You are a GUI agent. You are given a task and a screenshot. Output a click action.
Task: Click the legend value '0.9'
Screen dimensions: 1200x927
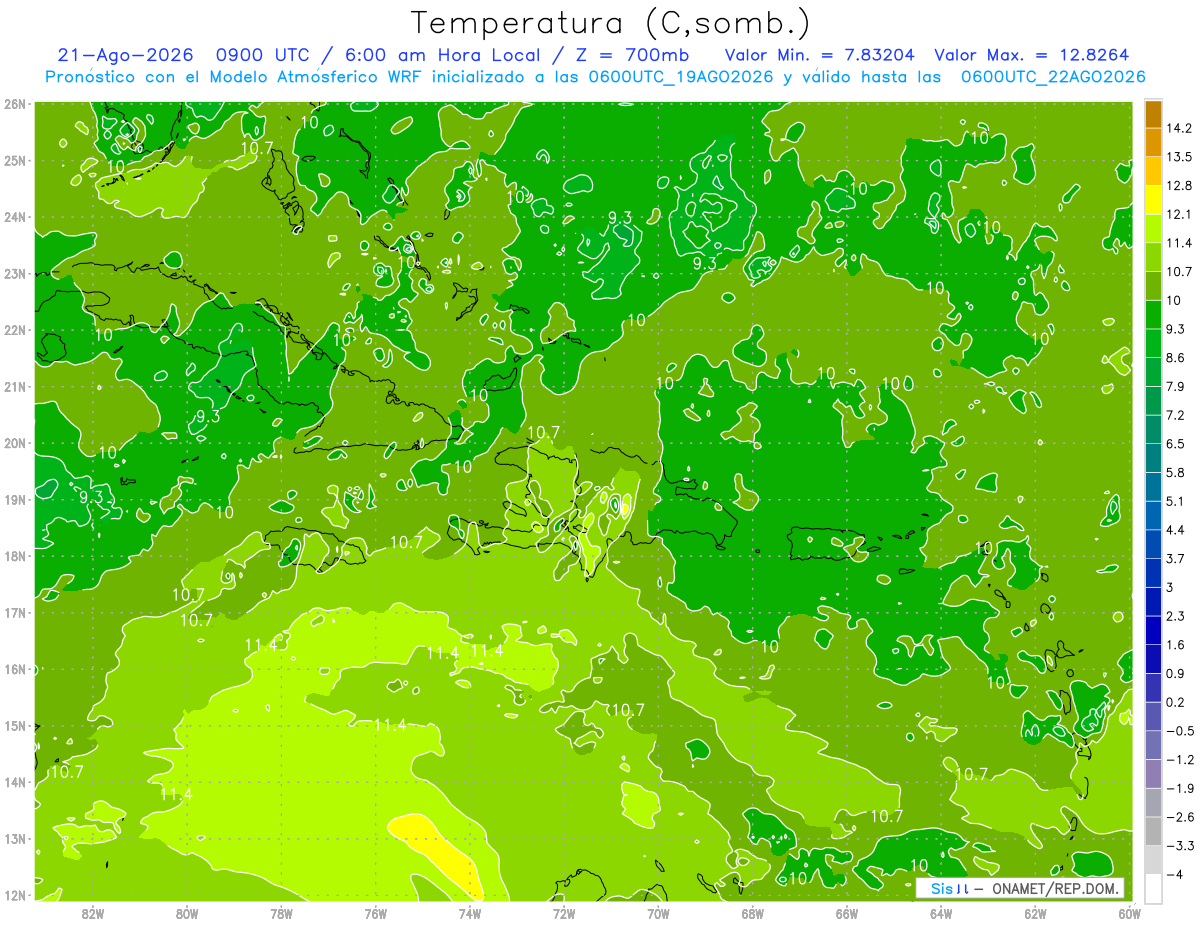coord(1176,673)
